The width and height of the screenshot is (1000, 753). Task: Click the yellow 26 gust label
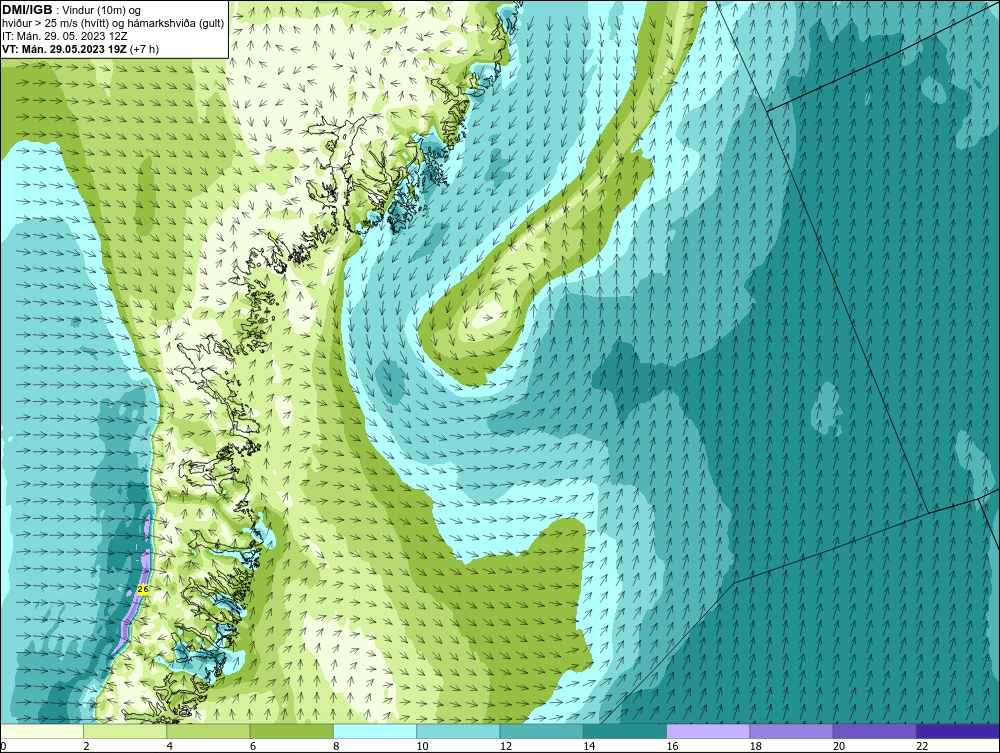143,590
